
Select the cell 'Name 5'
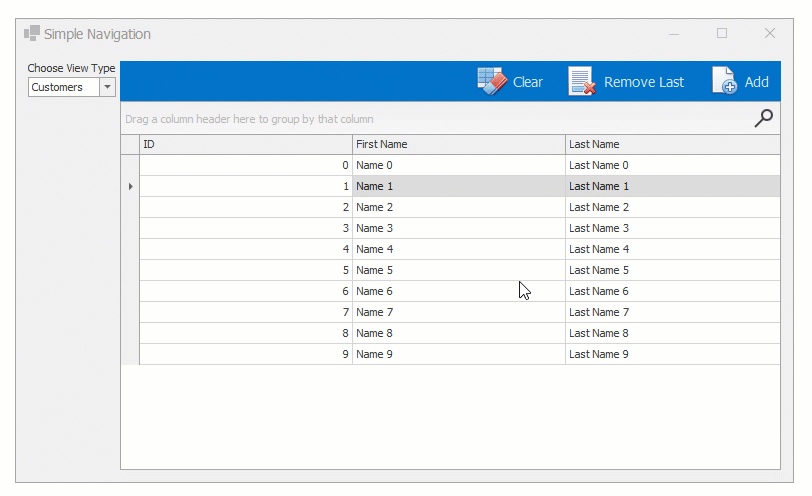click(458, 270)
